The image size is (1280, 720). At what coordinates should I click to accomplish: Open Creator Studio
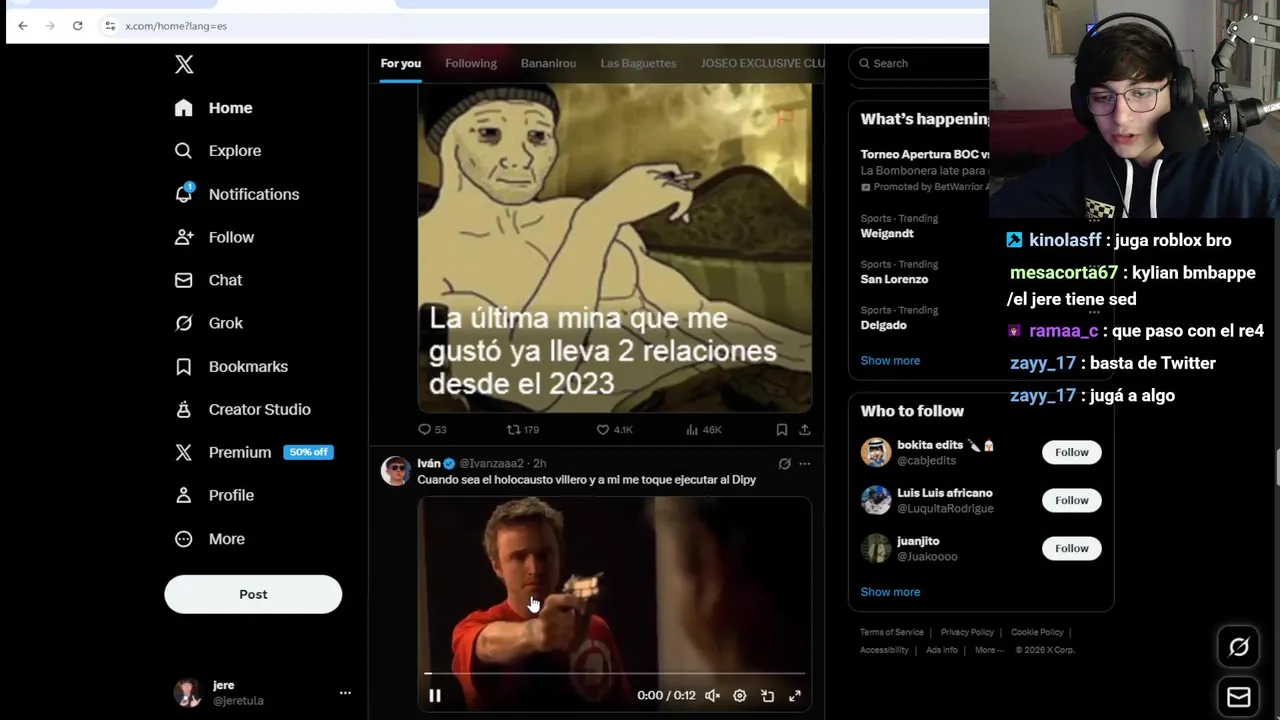point(242,409)
